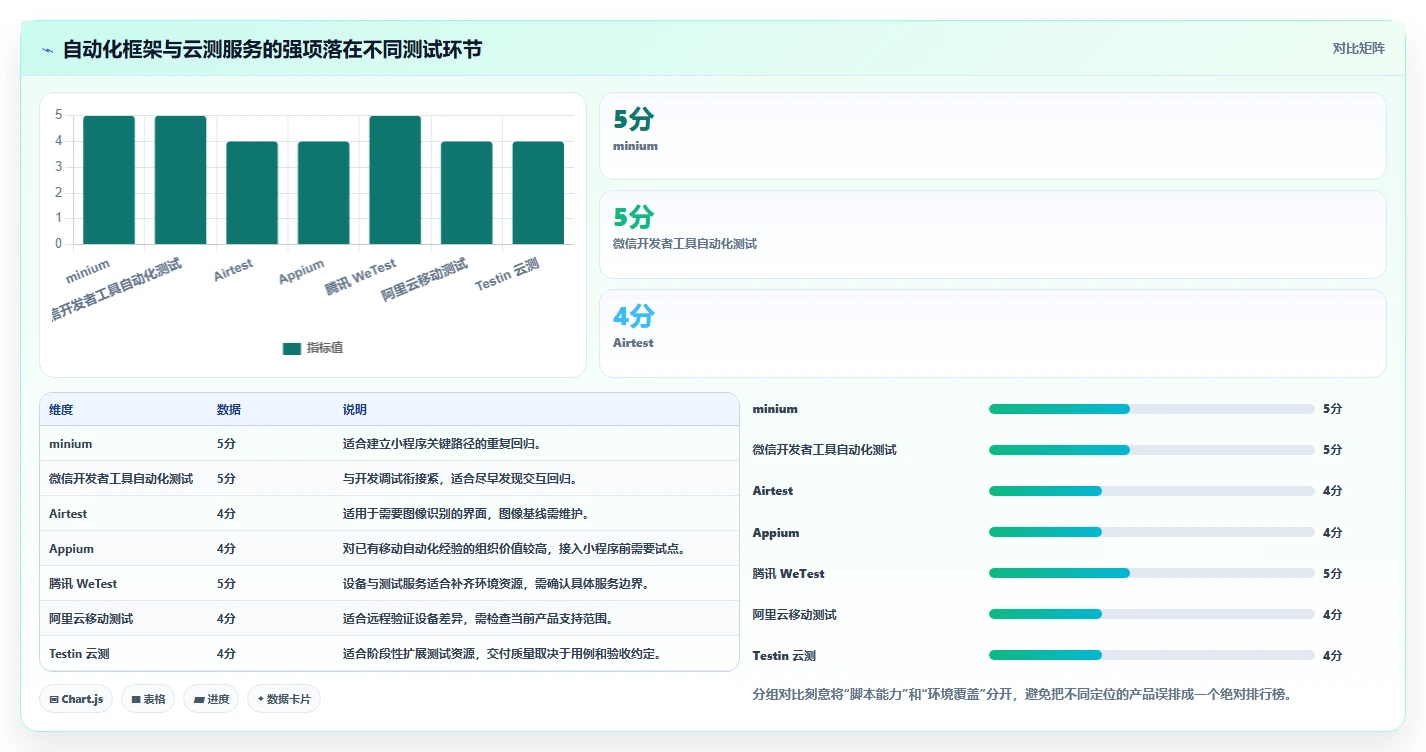Image resolution: width=1426 pixels, height=752 pixels.
Task: Click 阿里云移动测试 in the table
Action: [91, 619]
